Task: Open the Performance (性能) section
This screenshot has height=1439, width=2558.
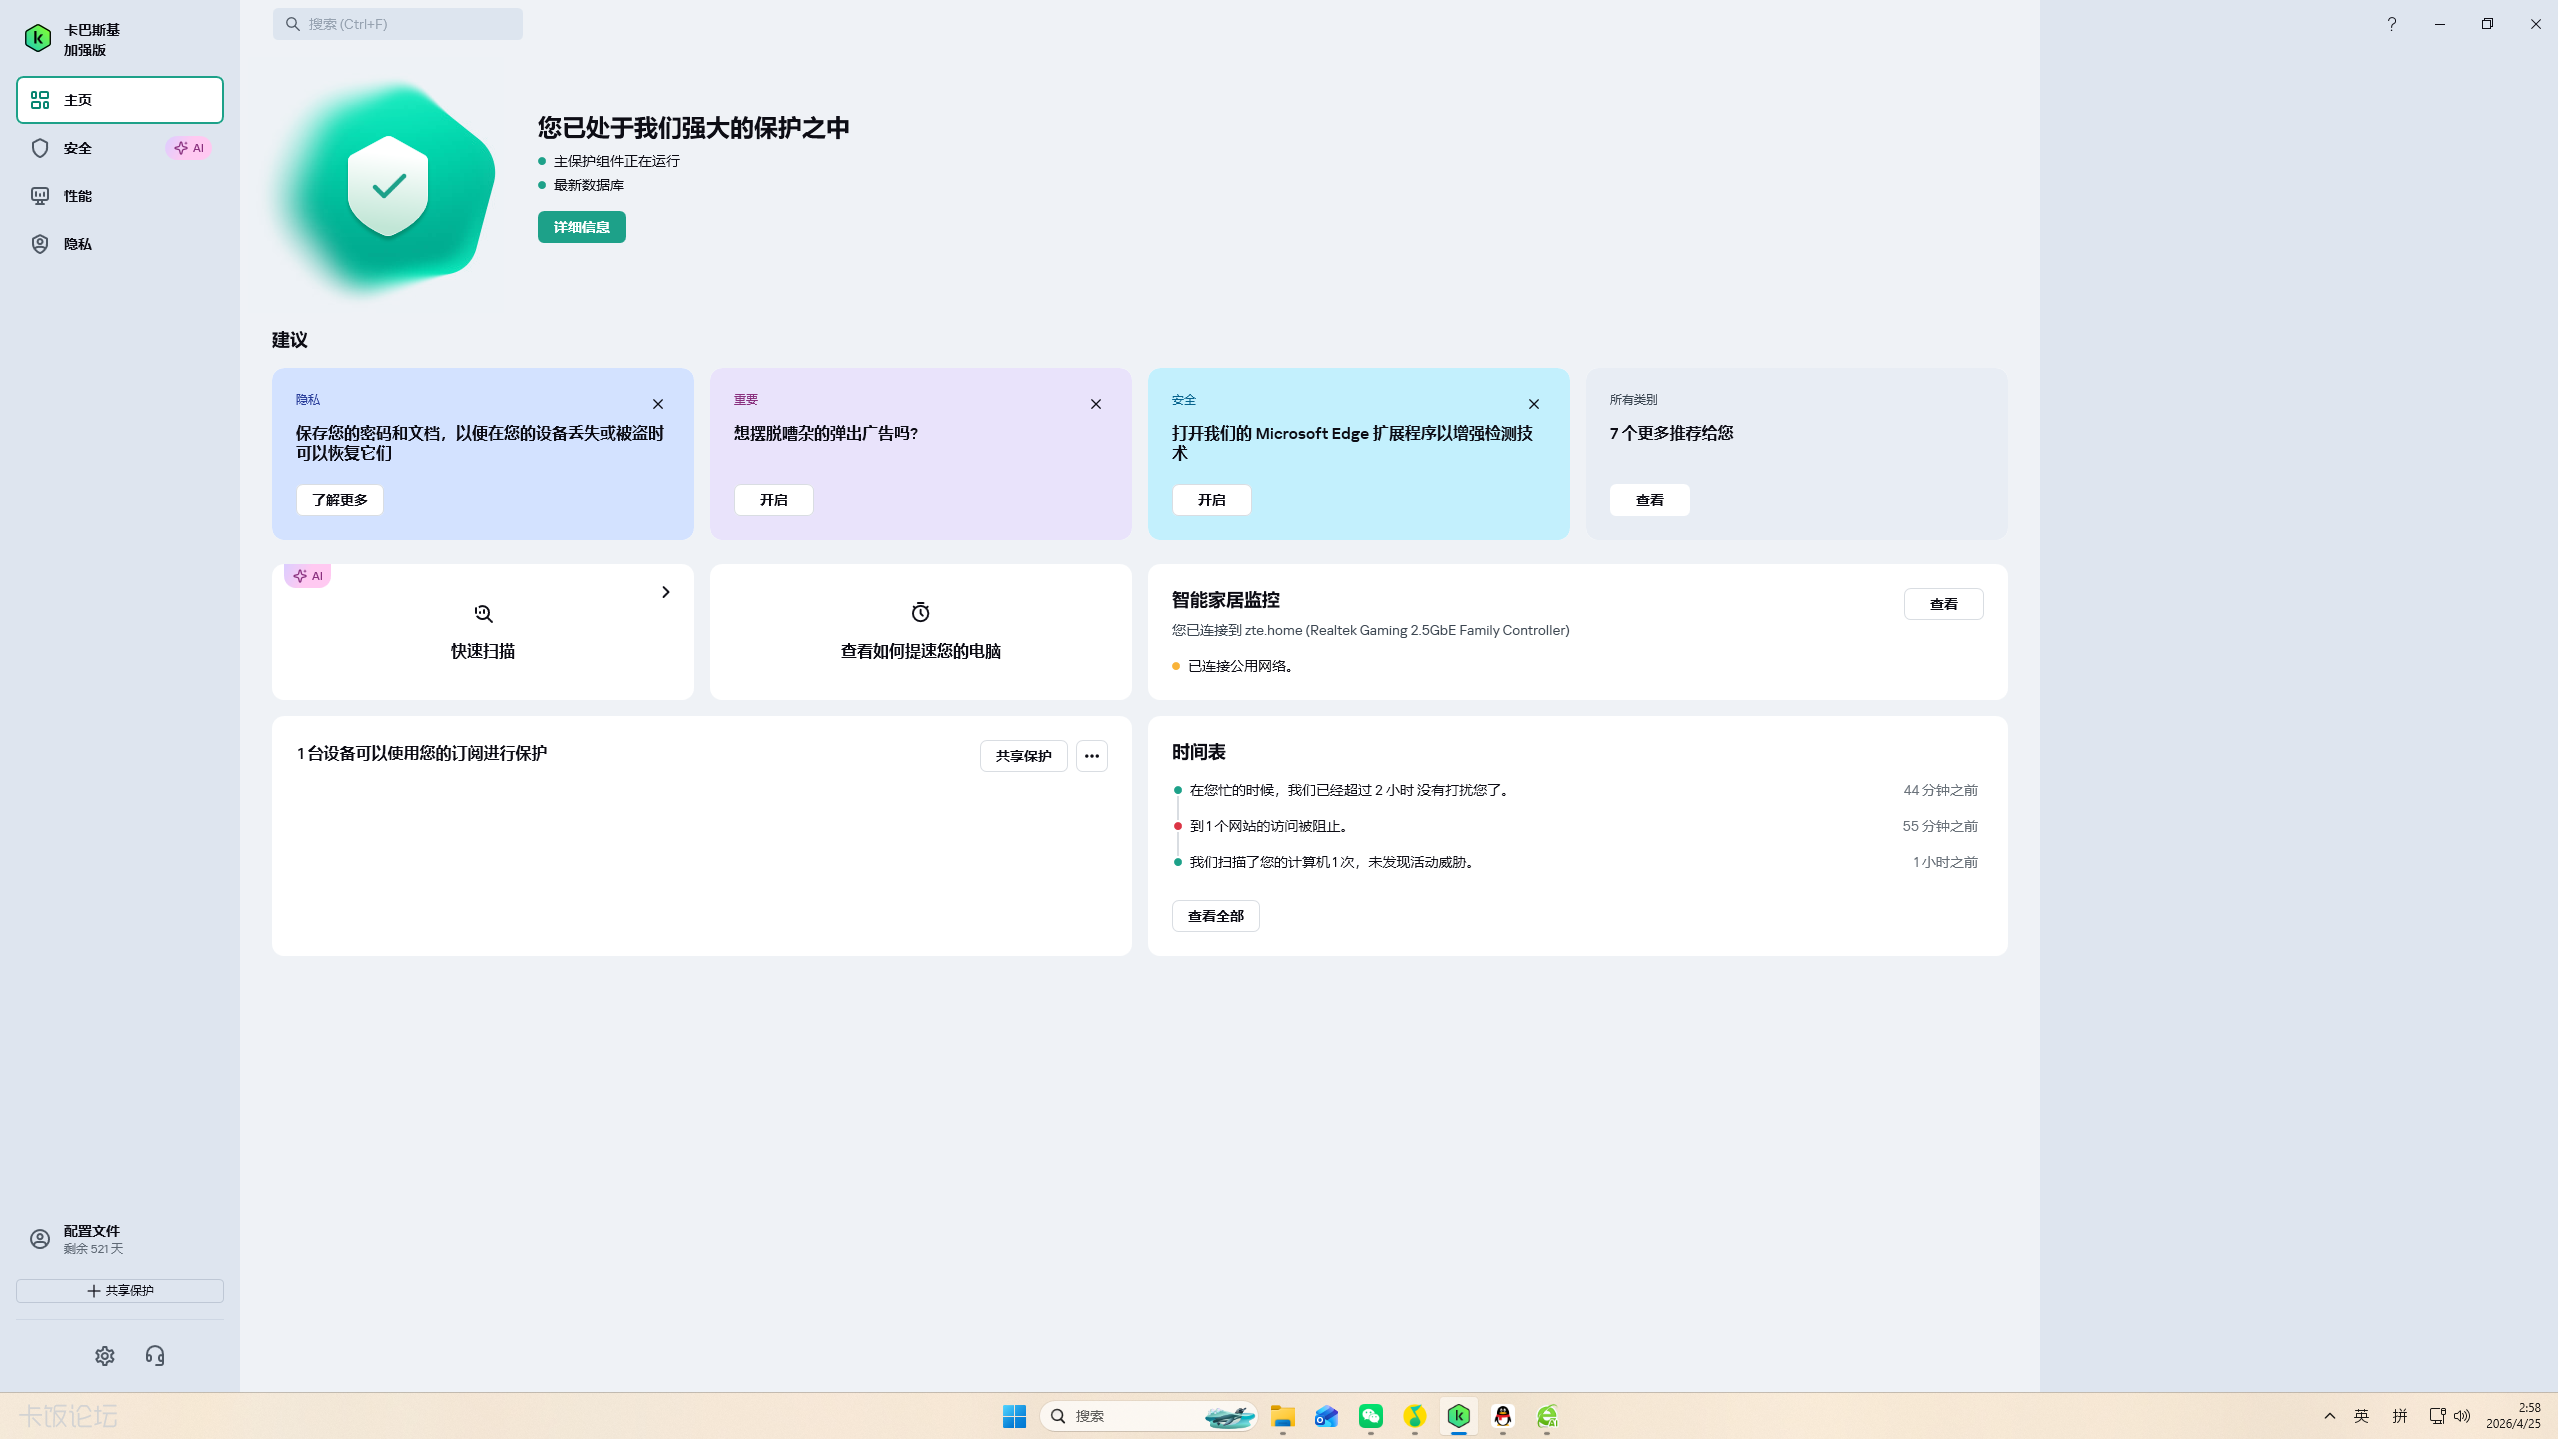Action: tap(120, 196)
